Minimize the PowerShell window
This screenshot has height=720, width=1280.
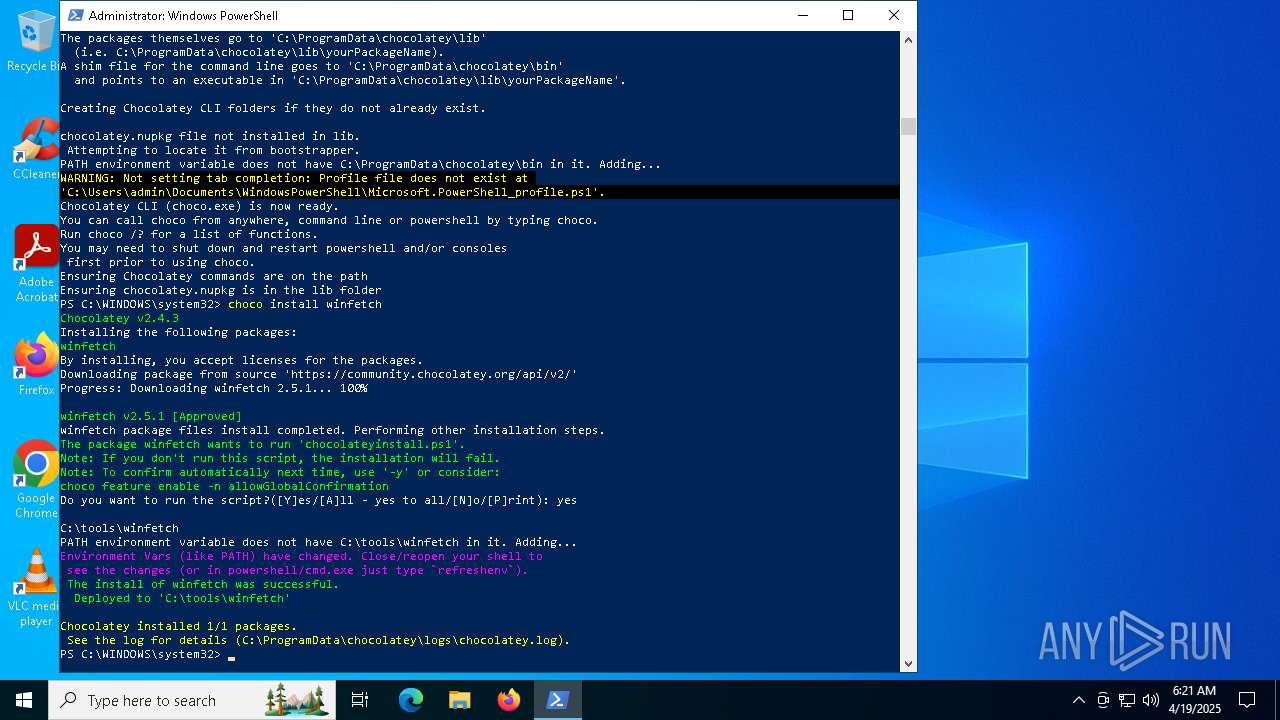pos(802,15)
